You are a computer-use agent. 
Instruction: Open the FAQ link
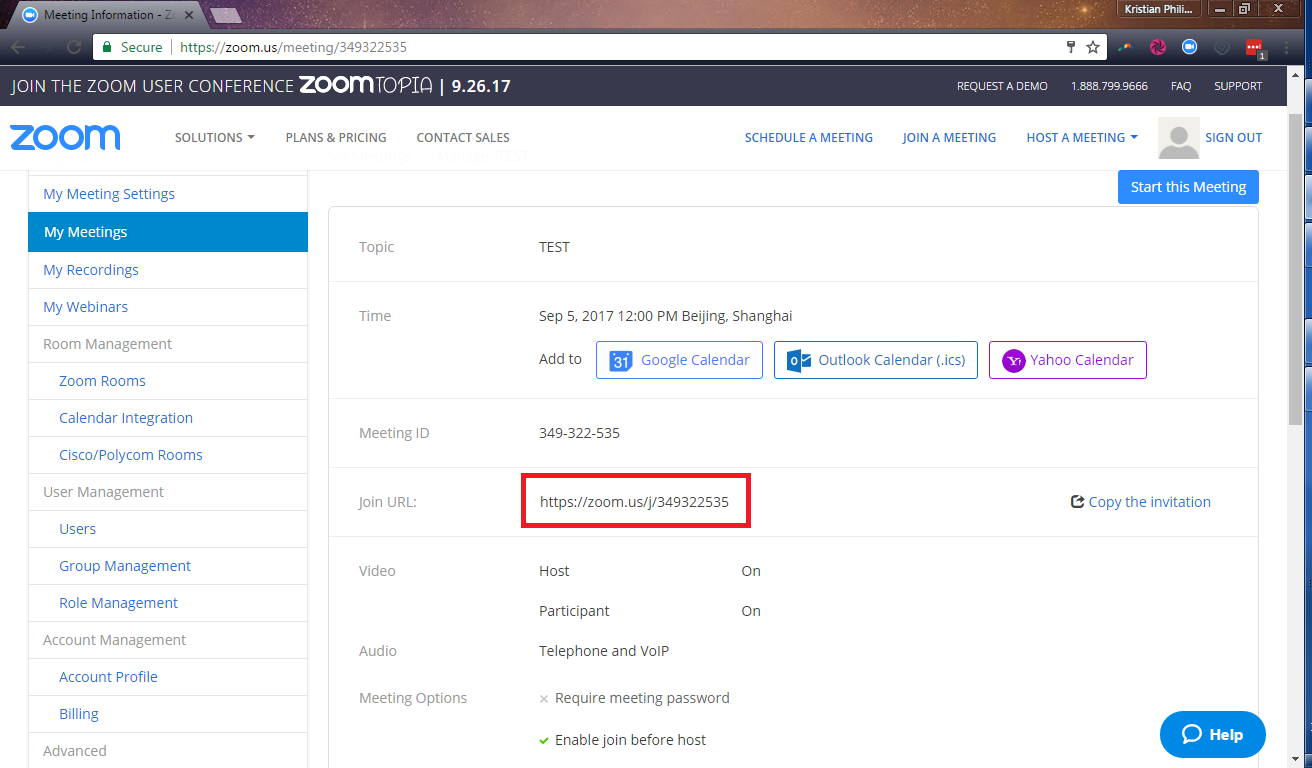pyautogui.click(x=1181, y=86)
